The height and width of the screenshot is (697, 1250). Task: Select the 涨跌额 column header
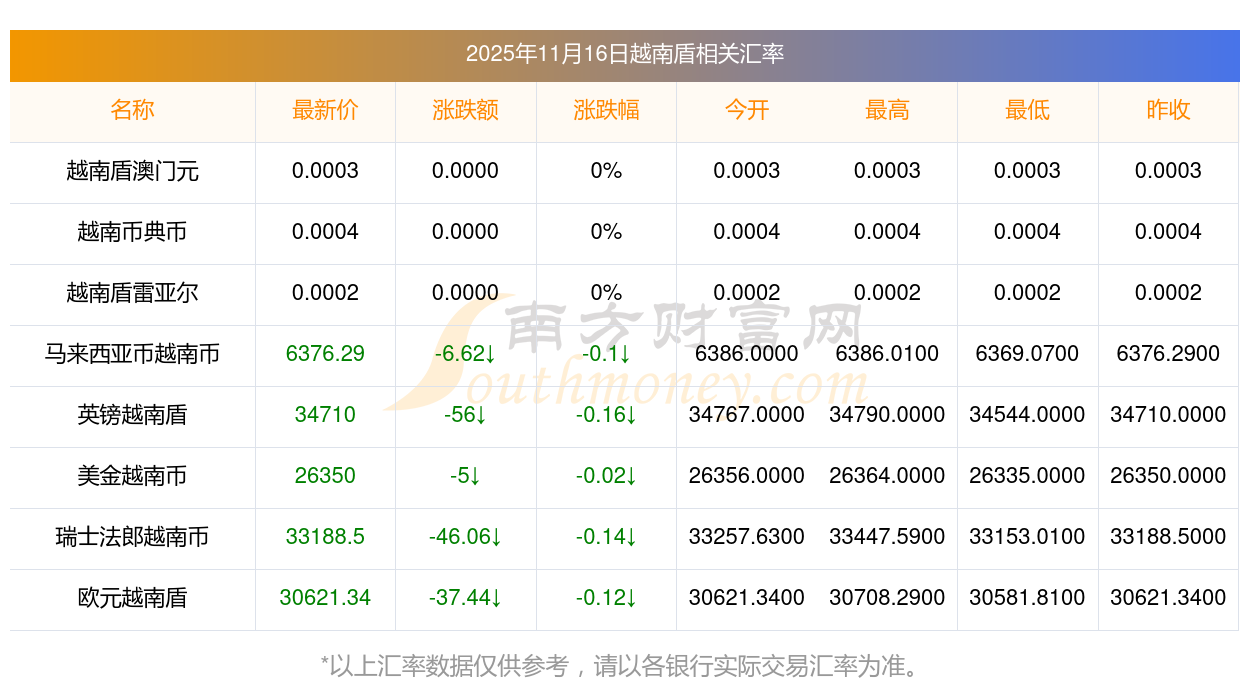(465, 110)
